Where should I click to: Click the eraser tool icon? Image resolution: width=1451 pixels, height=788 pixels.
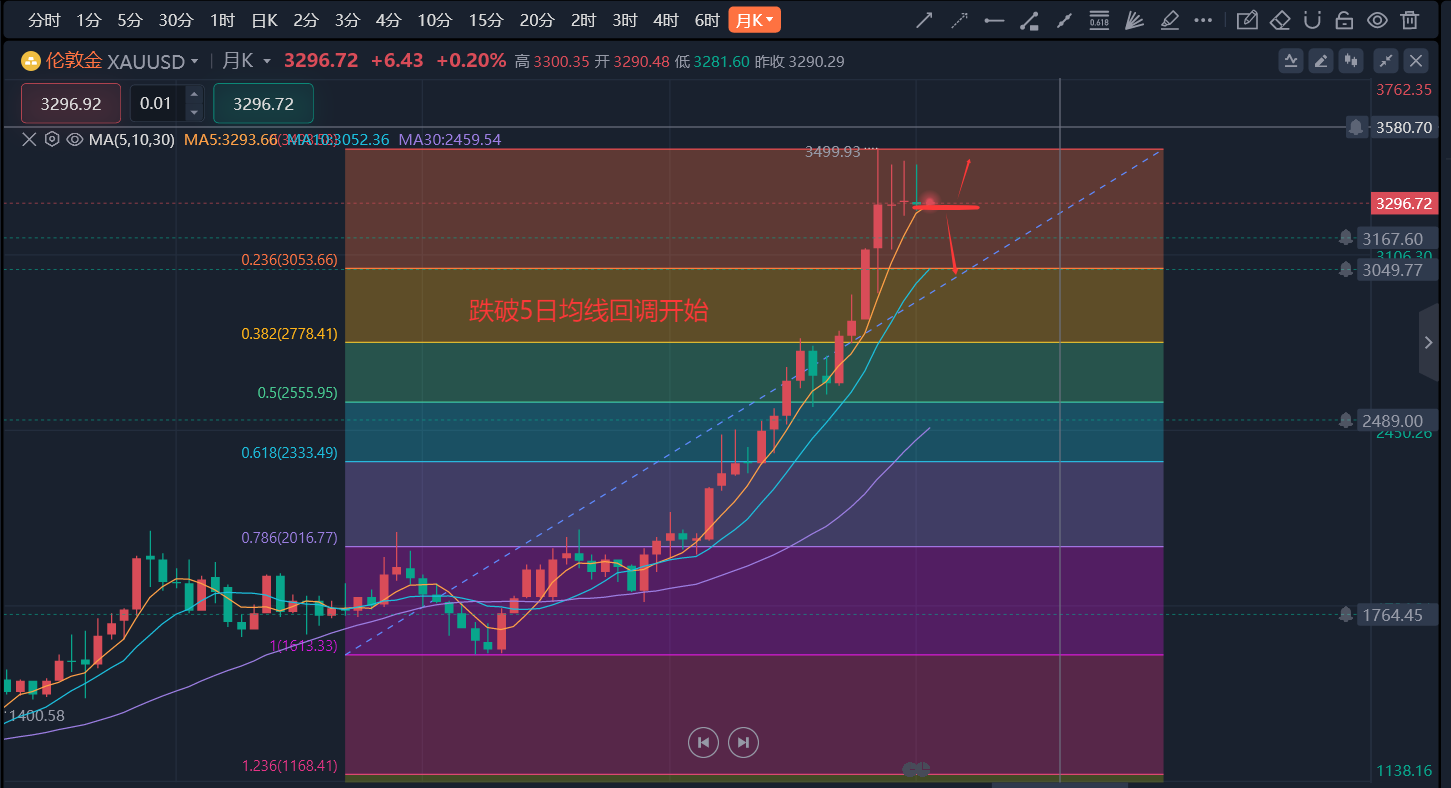point(1280,20)
